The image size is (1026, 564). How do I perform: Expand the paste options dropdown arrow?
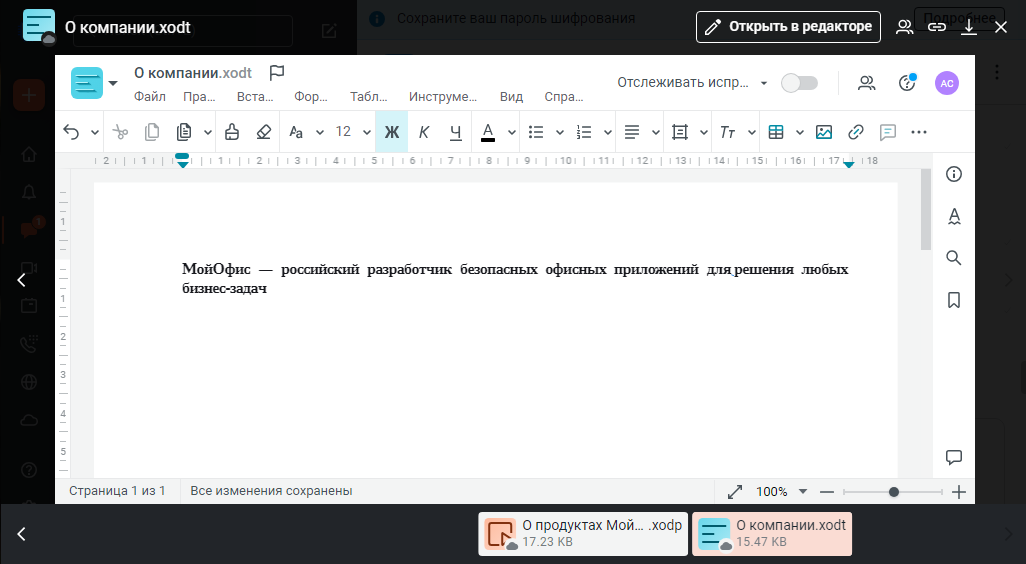pyautogui.click(x=208, y=132)
